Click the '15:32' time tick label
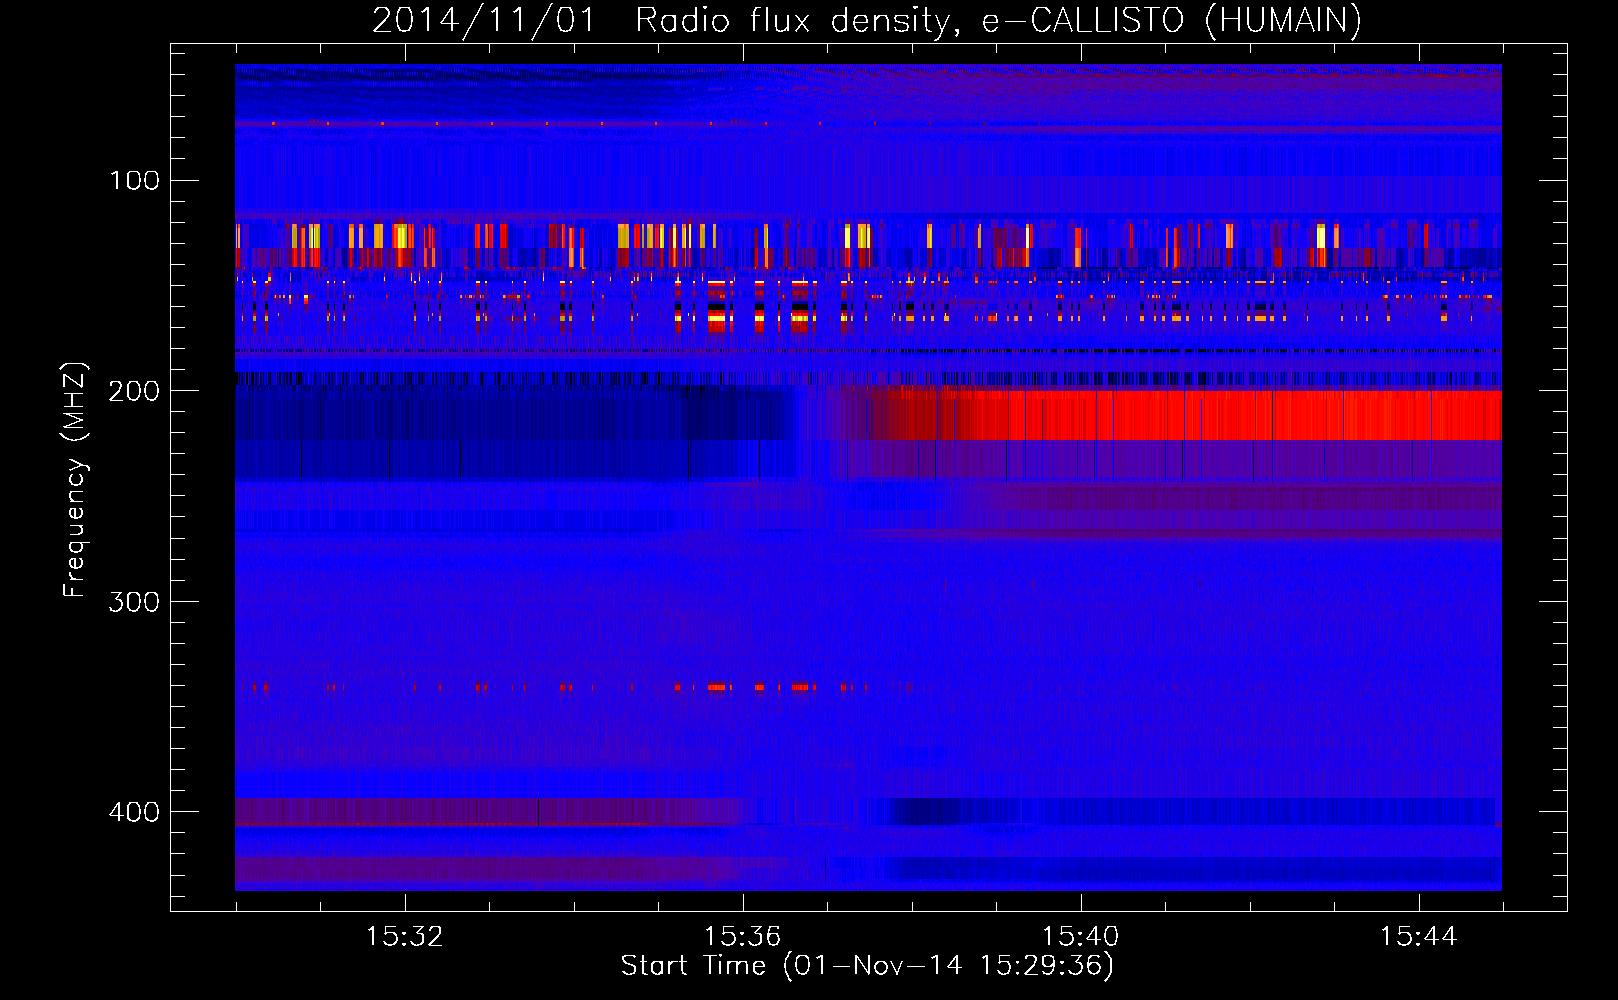This screenshot has width=1618, height=1000. tap(404, 936)
